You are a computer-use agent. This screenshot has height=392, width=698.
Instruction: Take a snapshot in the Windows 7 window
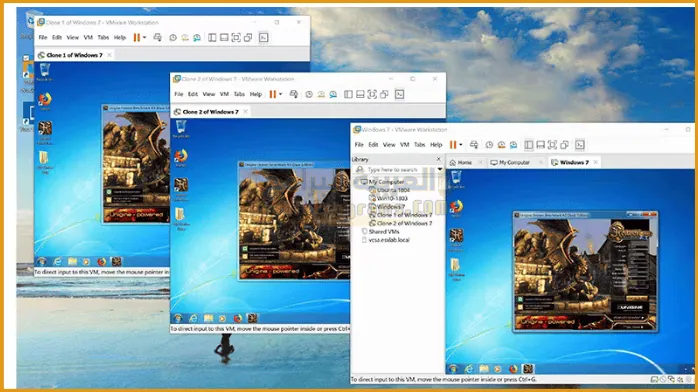pos(489,145)
